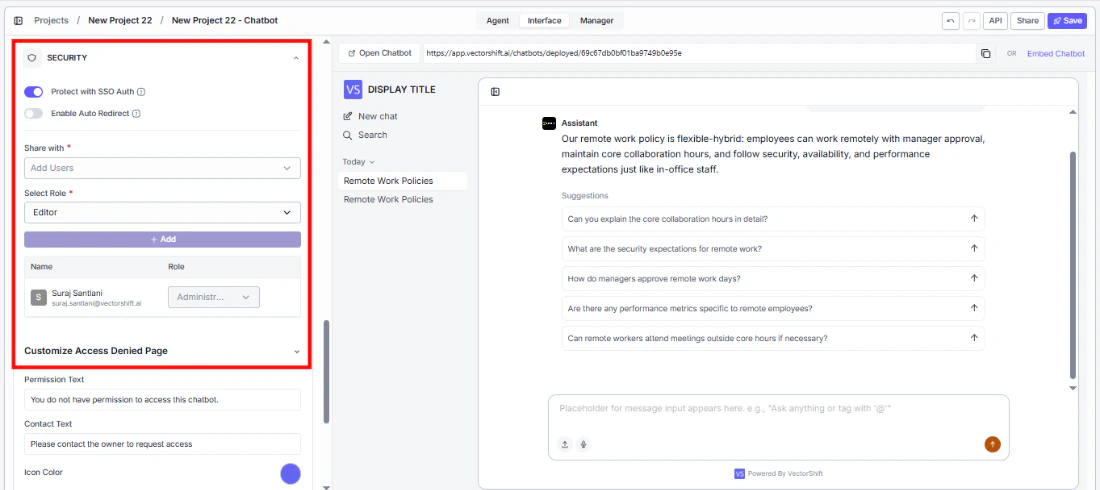Click the left panel scrollbar thumb
This screenshot has height=490, width=1100.
pos(326,371)
